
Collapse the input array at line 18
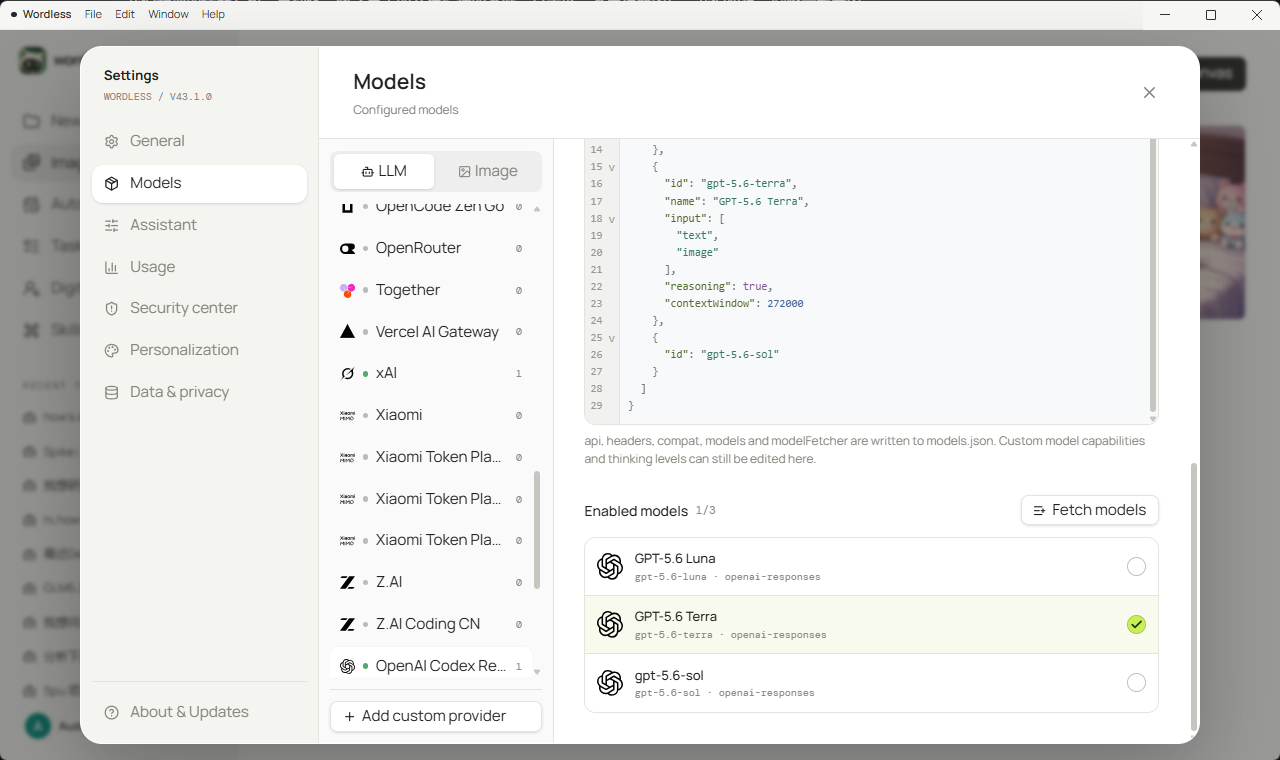coord(612,218)
